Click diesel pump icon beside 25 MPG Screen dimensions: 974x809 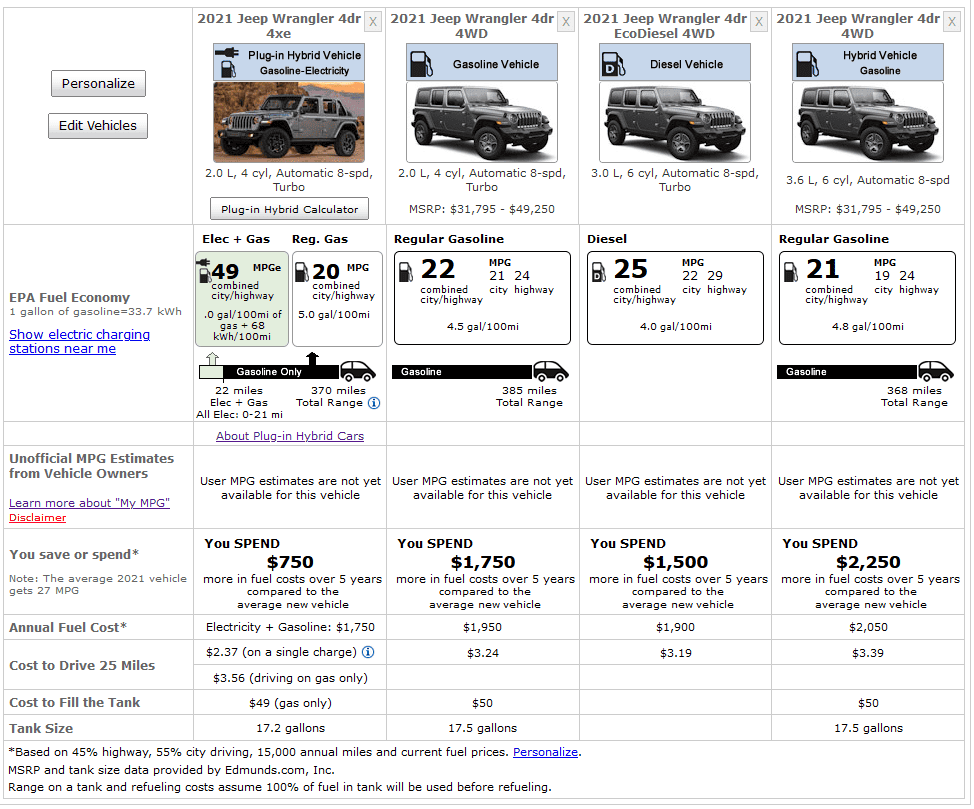pos(599,272)
